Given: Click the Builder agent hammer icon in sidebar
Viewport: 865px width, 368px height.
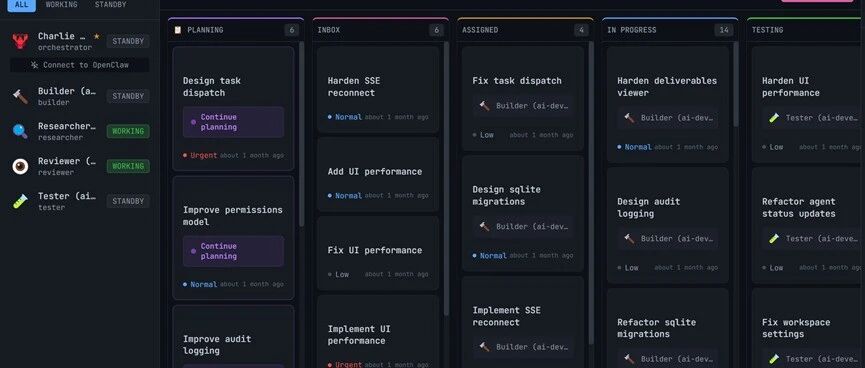Looking at the screenshot, I should [x=20, y=97].
